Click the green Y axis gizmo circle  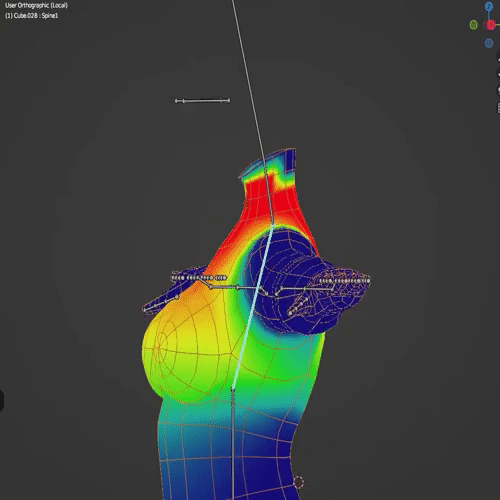coord(474,25)
